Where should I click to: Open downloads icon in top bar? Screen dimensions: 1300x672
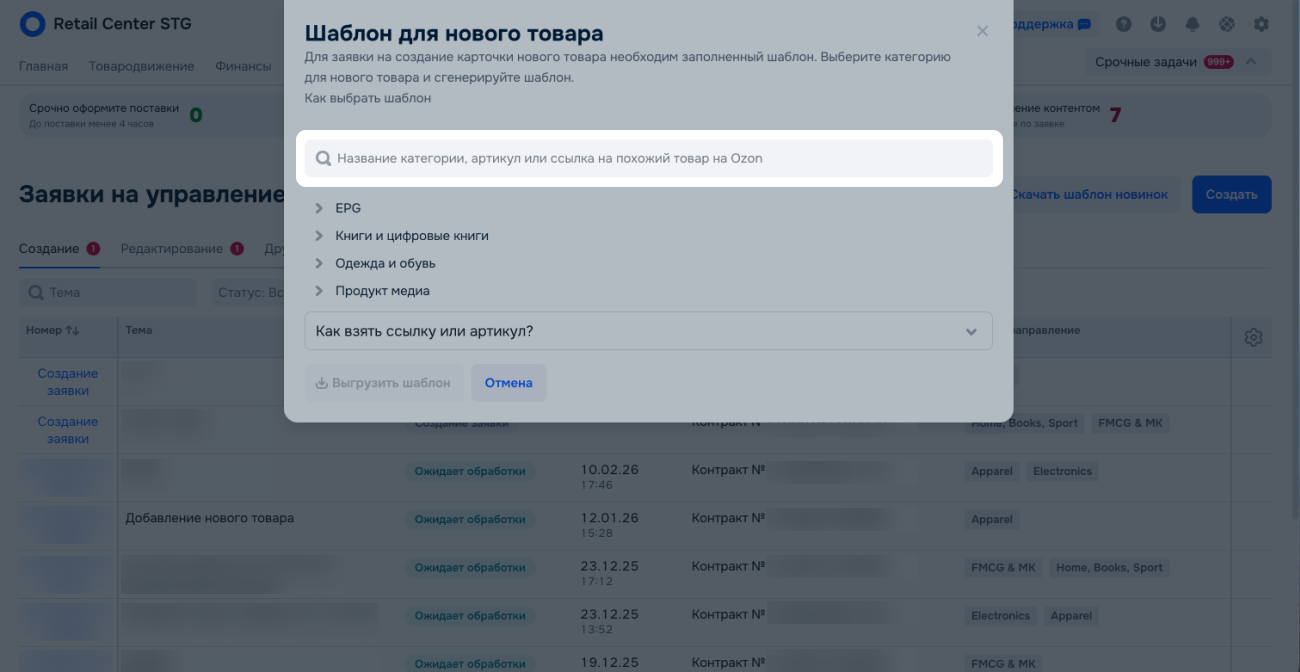[x=1158, y=24]
